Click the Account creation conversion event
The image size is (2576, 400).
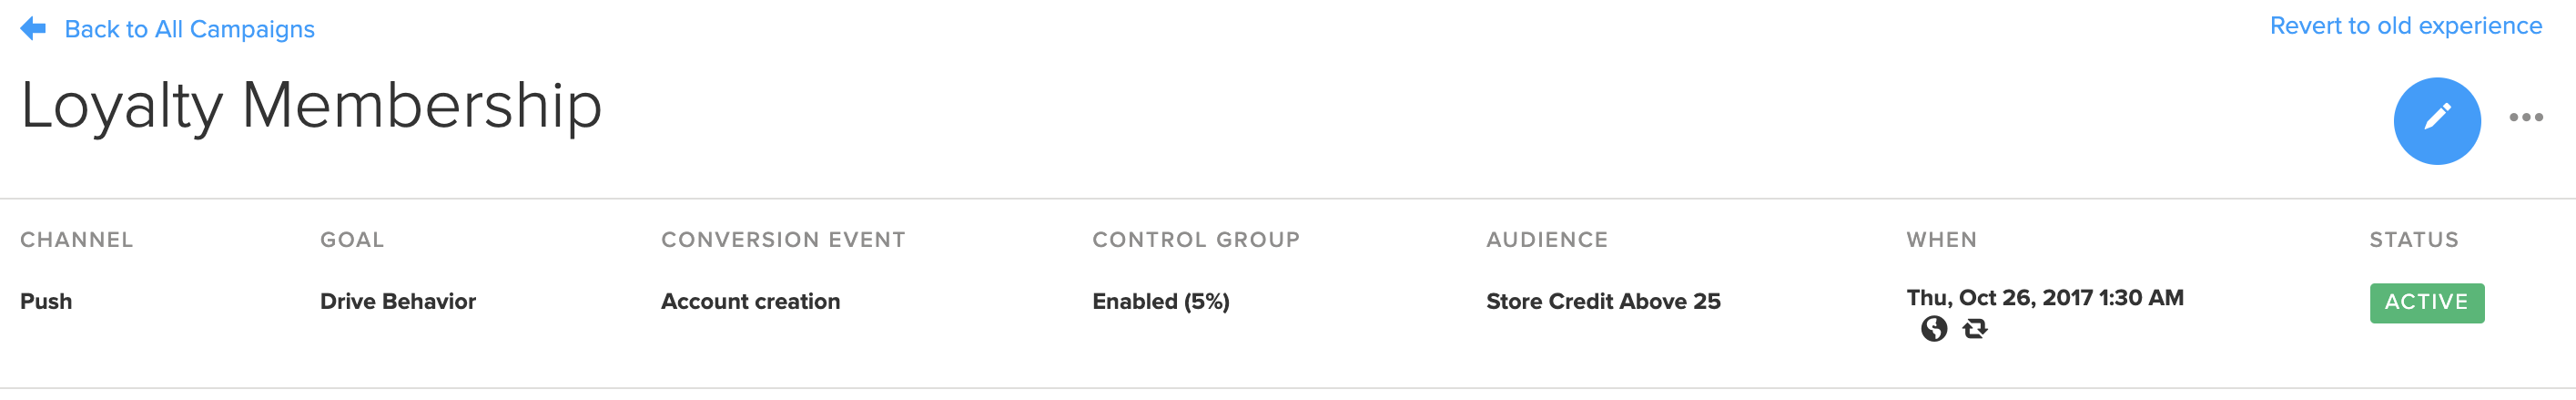pos(750,302)
